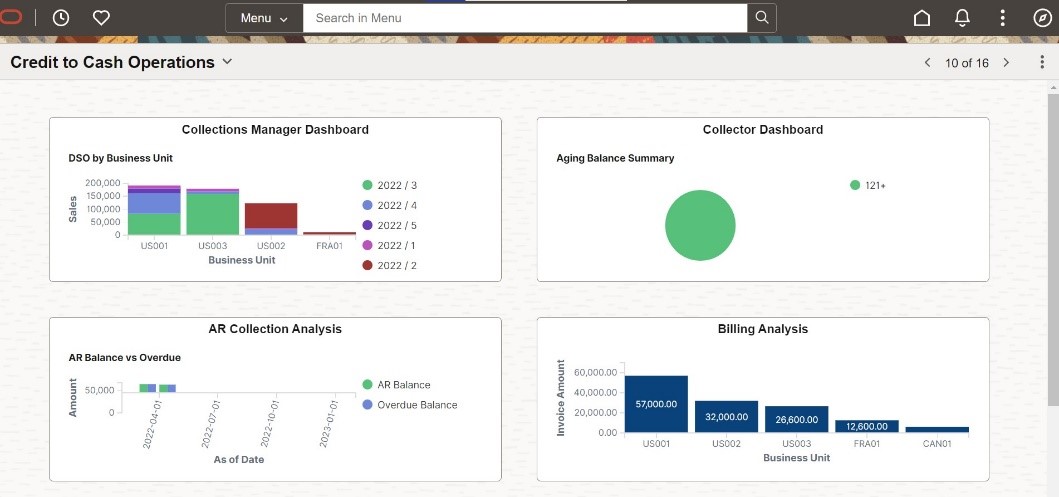Open Actions three-dot menu in top bar
The height and width of the screenshot is (497, 1059).
[1003, 18]
